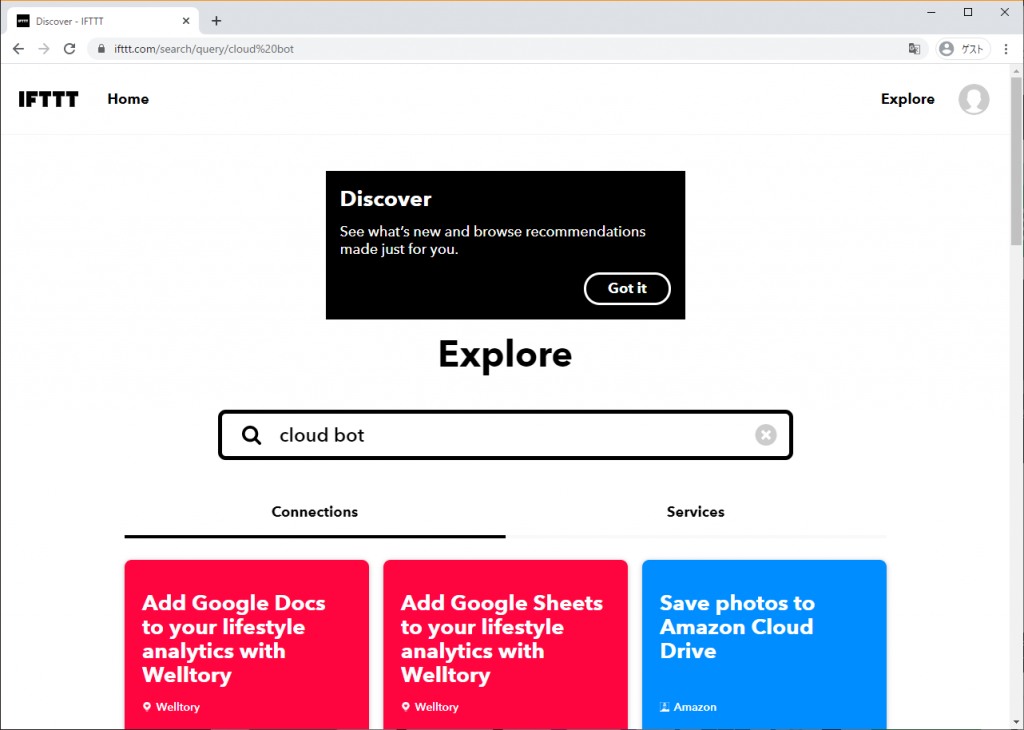1024x730 pixels.
Task: Click the Amazon author label on blue card
Action: click(688, 707)
